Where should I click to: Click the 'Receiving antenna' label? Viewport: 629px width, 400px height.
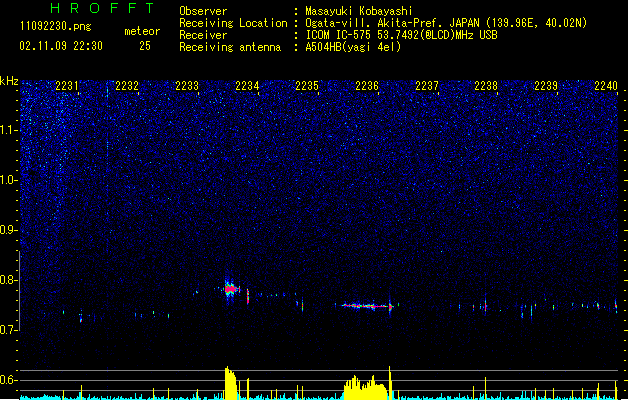(x=230, y=47)
